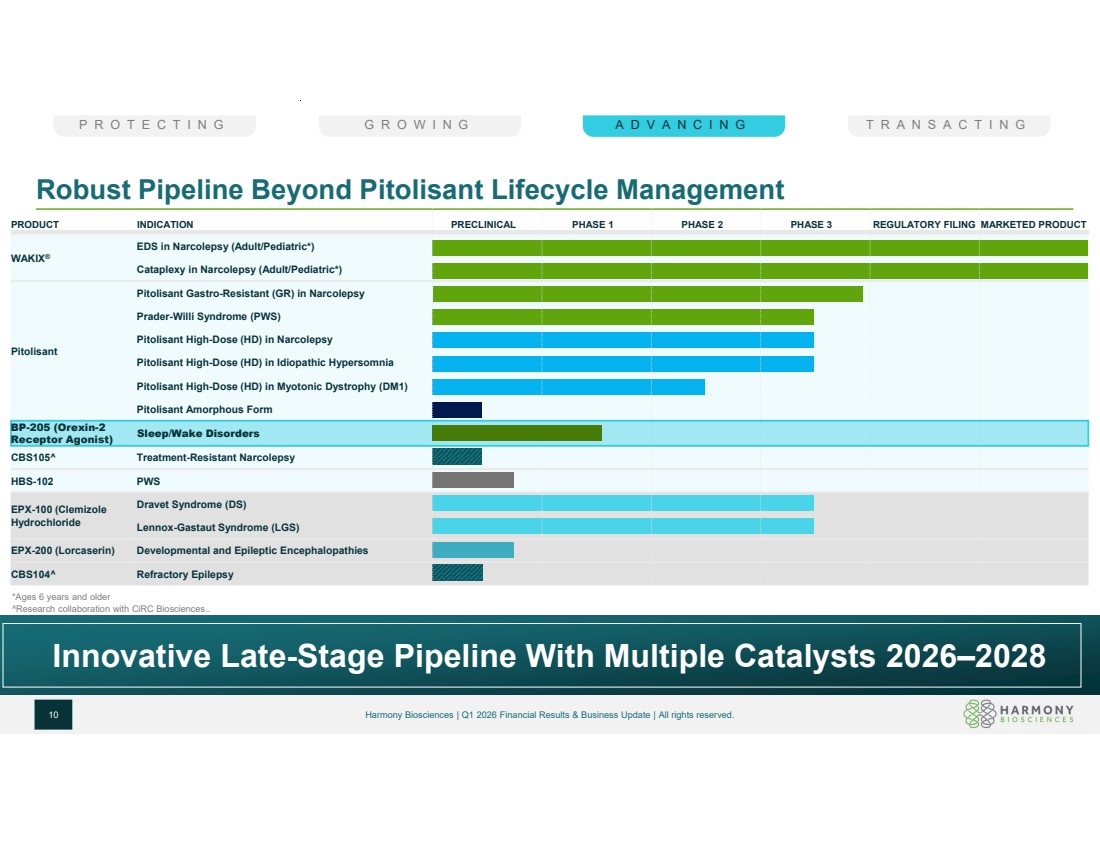1100x849 pixels.
Task: Click Dravet Syndrome (DS) text
Action: 191,504
